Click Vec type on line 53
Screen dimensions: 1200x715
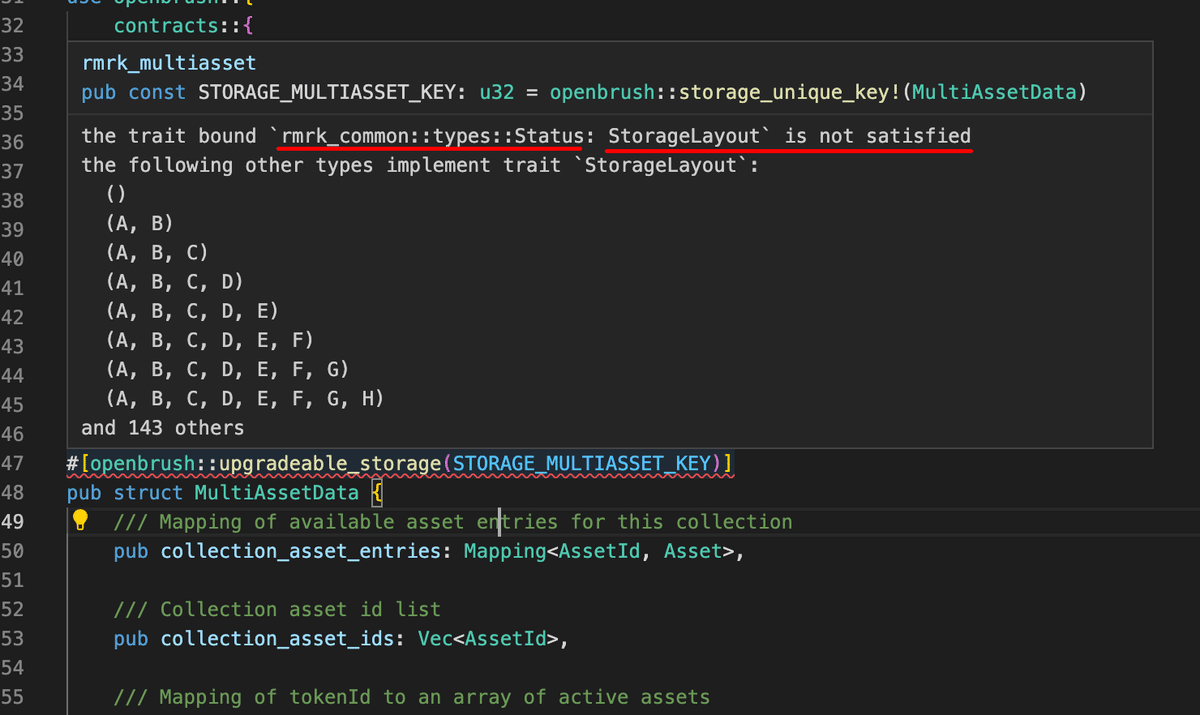coord(436,638)
